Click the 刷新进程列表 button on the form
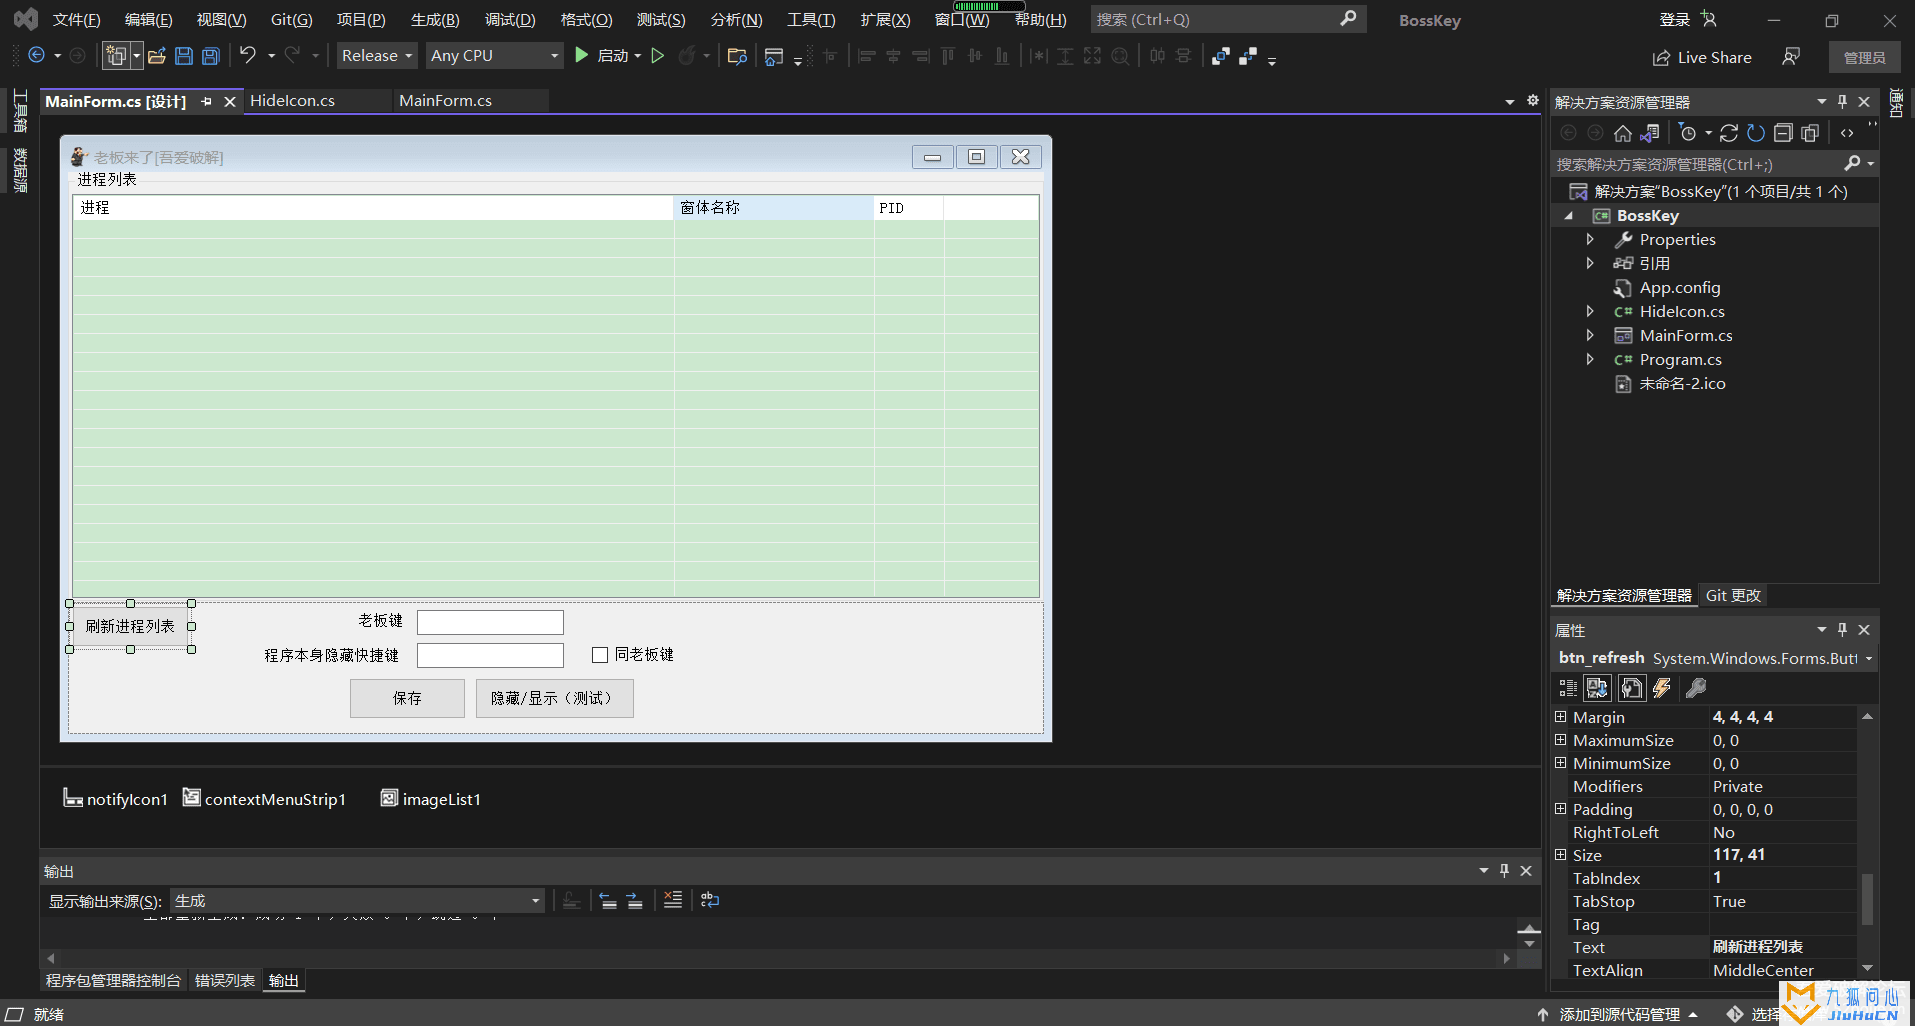Viewport: 1915px width, 1026px height. pos(130,627)
